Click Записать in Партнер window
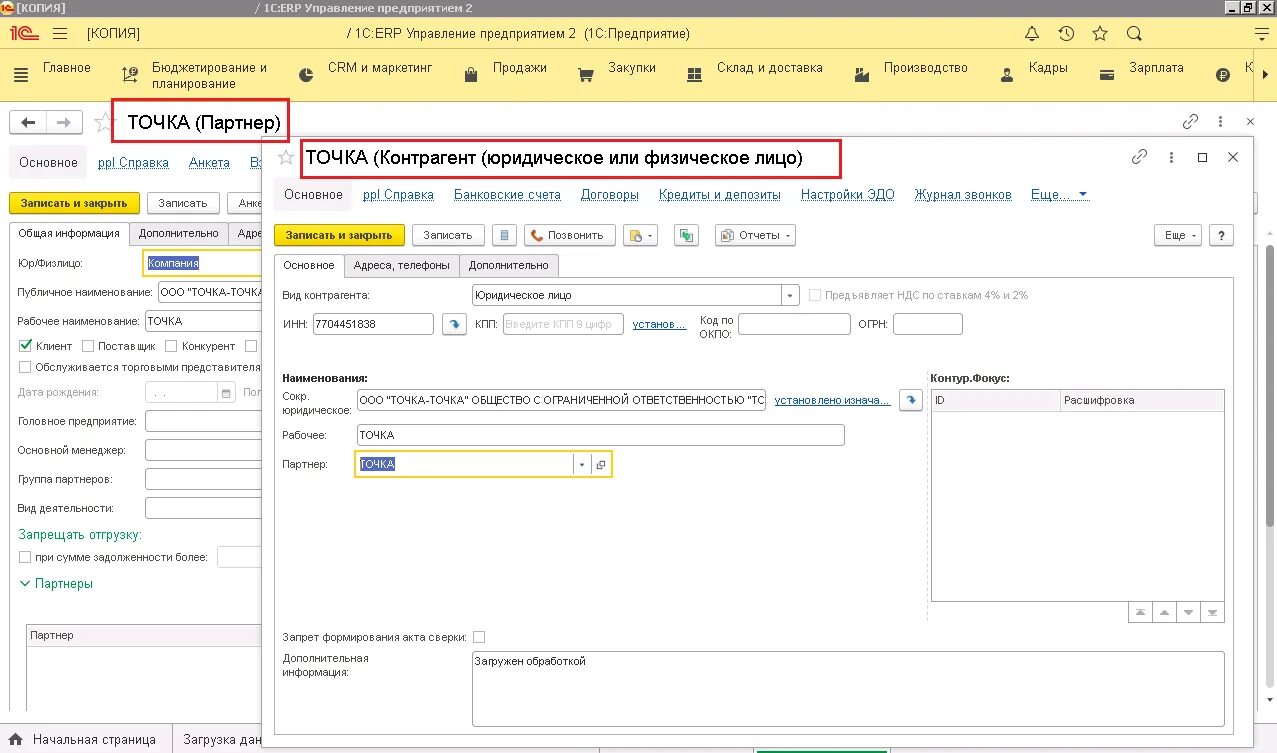This screenshot has height=753, width=1277. pyautogui.click(x=183, y=203)
